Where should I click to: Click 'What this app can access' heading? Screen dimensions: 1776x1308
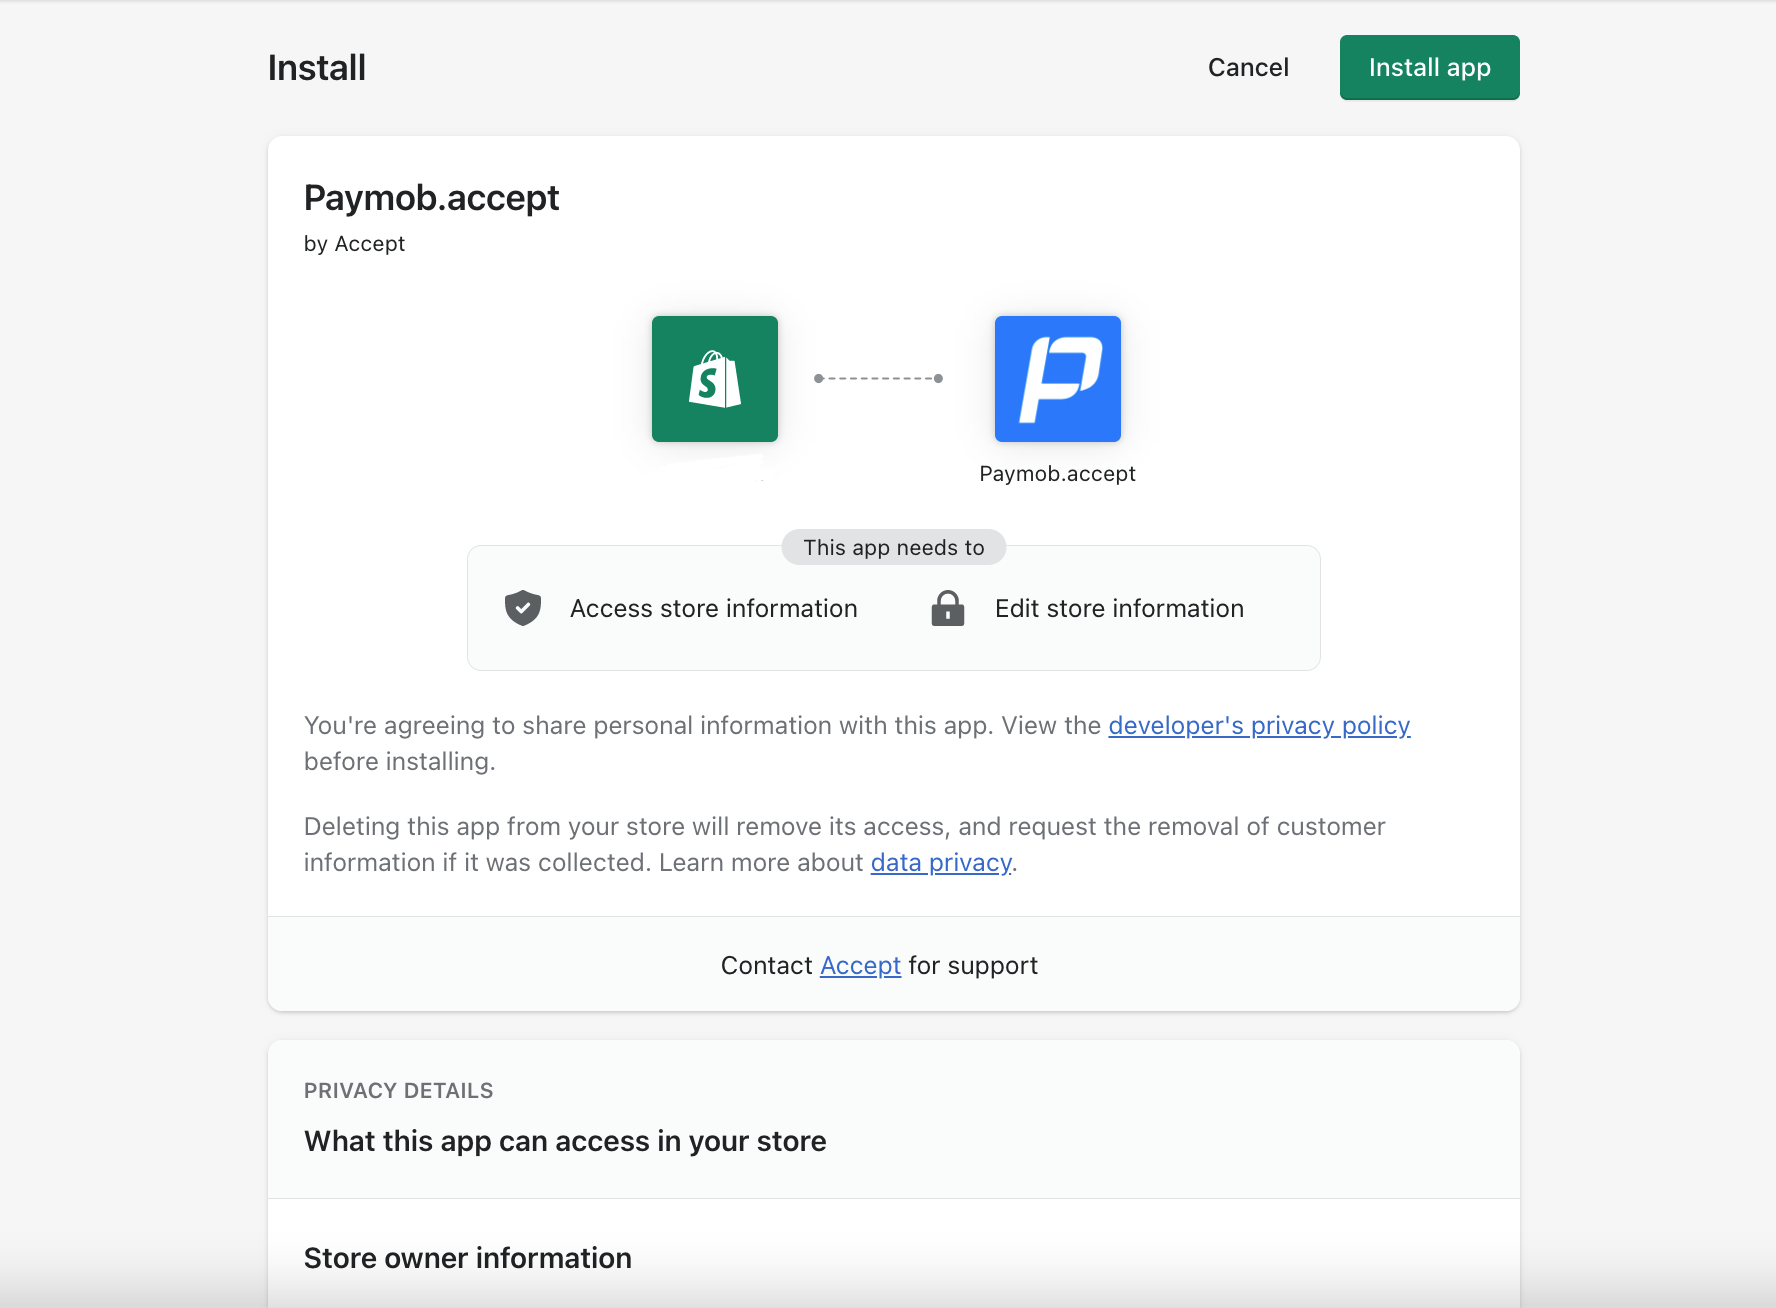tap(565, 1141)
